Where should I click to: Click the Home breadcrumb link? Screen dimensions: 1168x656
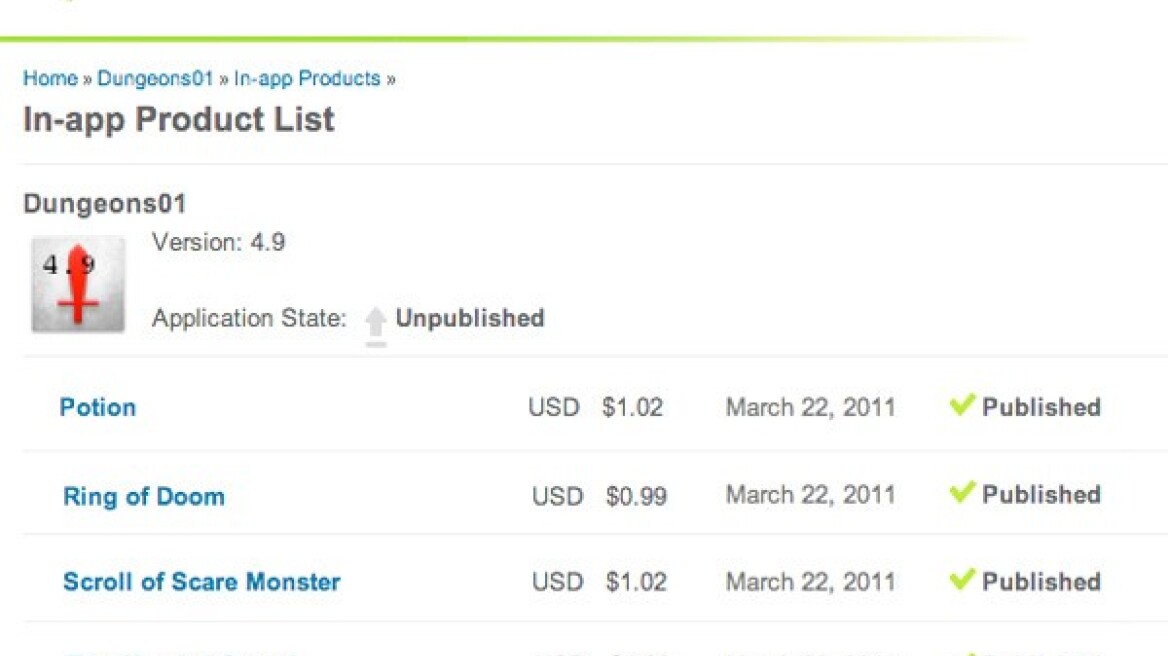(50, 78)
